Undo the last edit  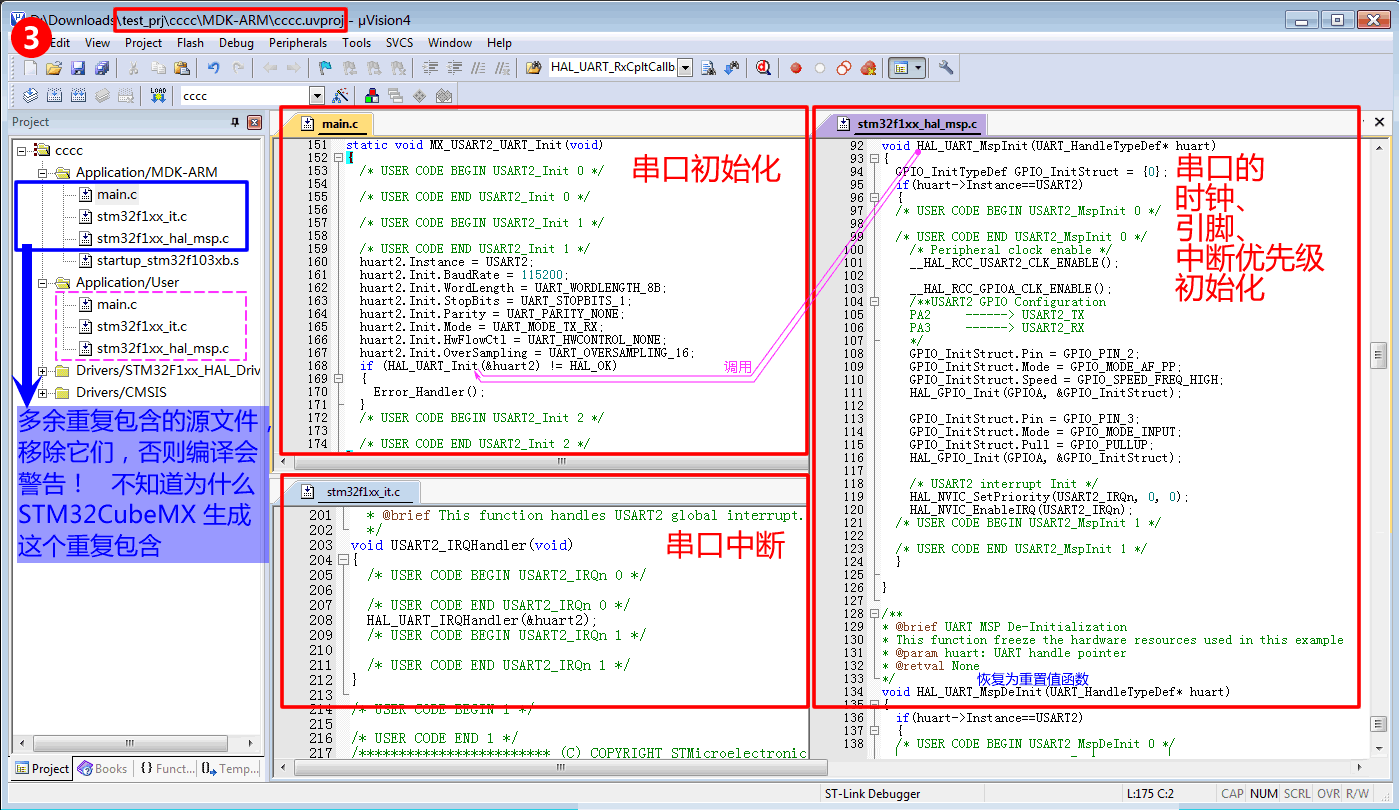(213, 67)
